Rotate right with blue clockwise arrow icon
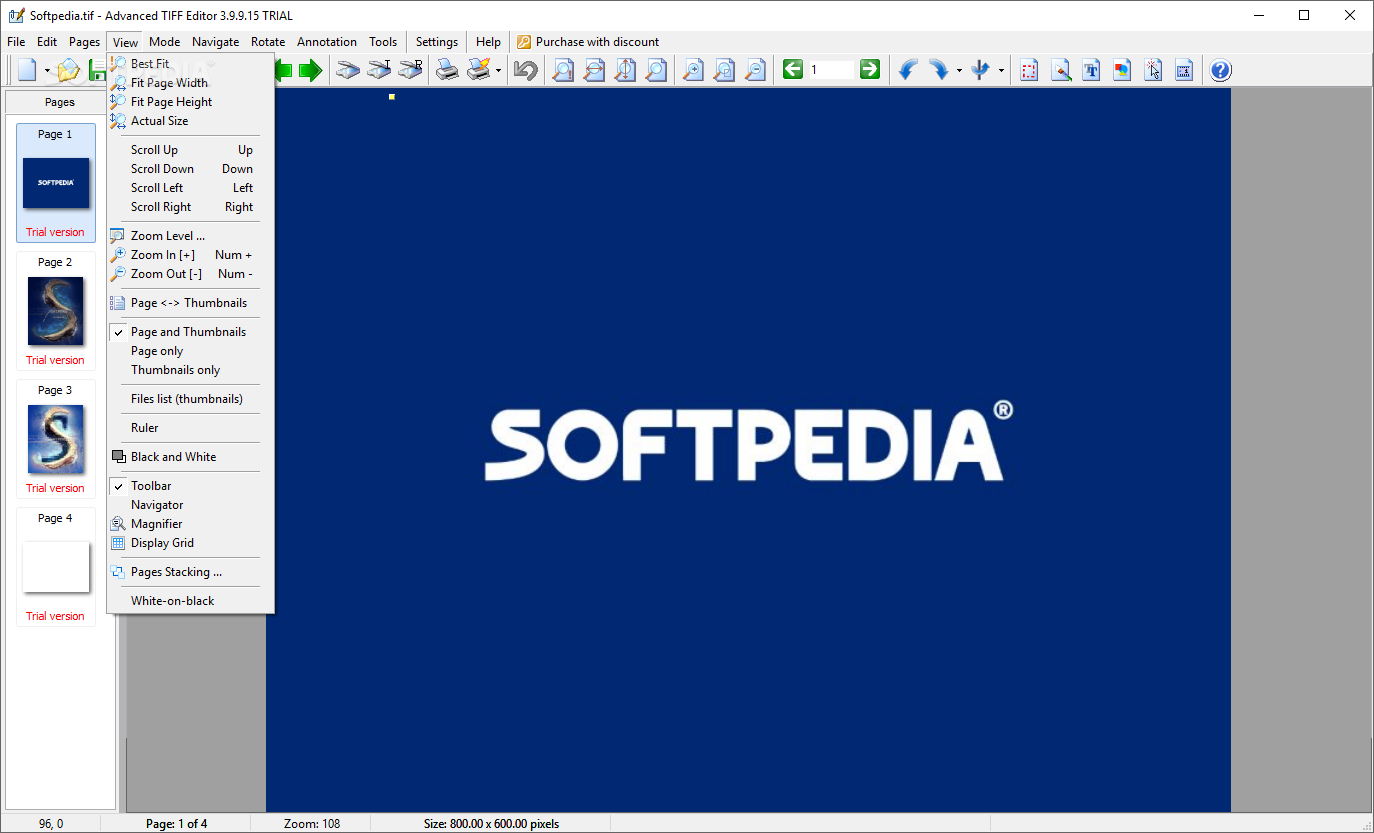This screenshot has width=1374, height=833. (x=939, y=70)
